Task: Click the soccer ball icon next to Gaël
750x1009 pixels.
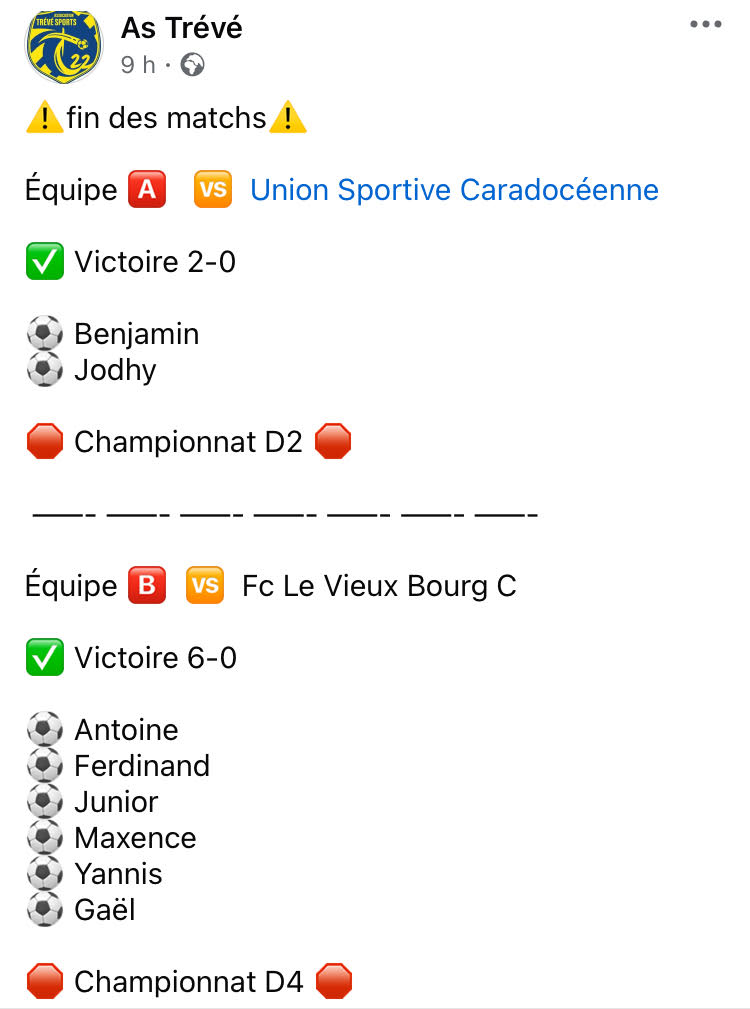Action: pyautogui.click(x=45, y=909)
